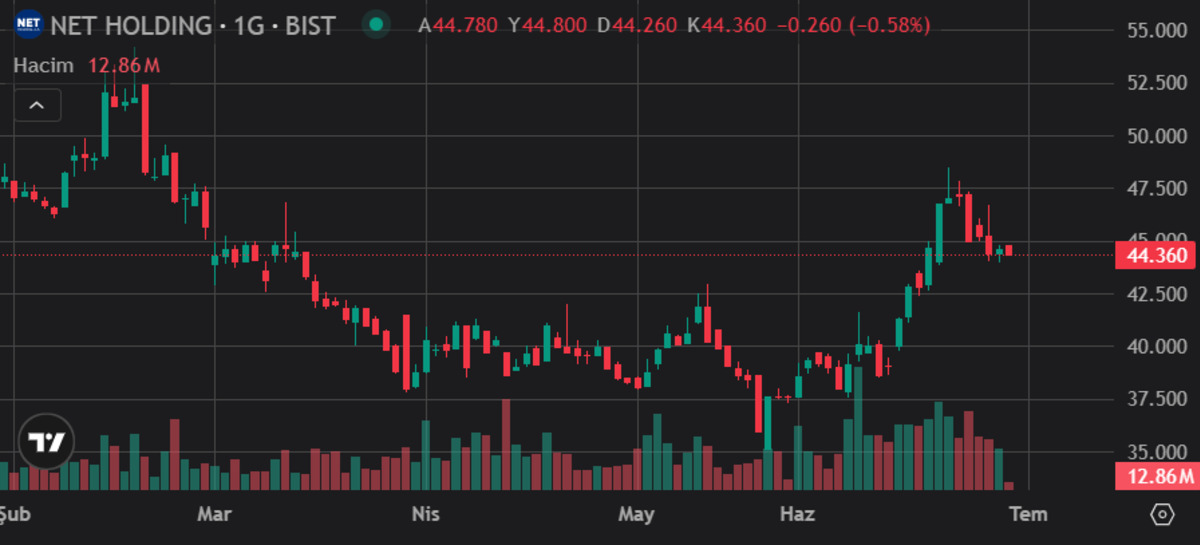Click the 55.000 price axis label

pos(1157,31)
